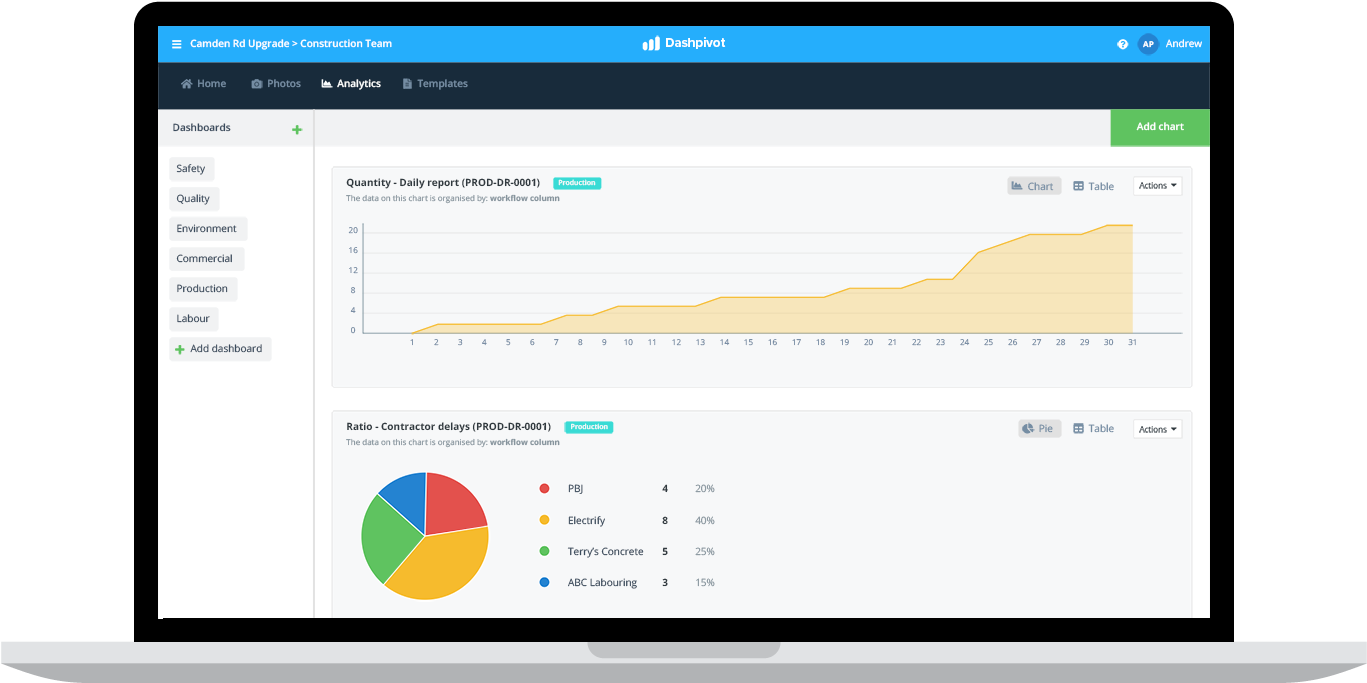Select the Production dashboard

(202, 289)
